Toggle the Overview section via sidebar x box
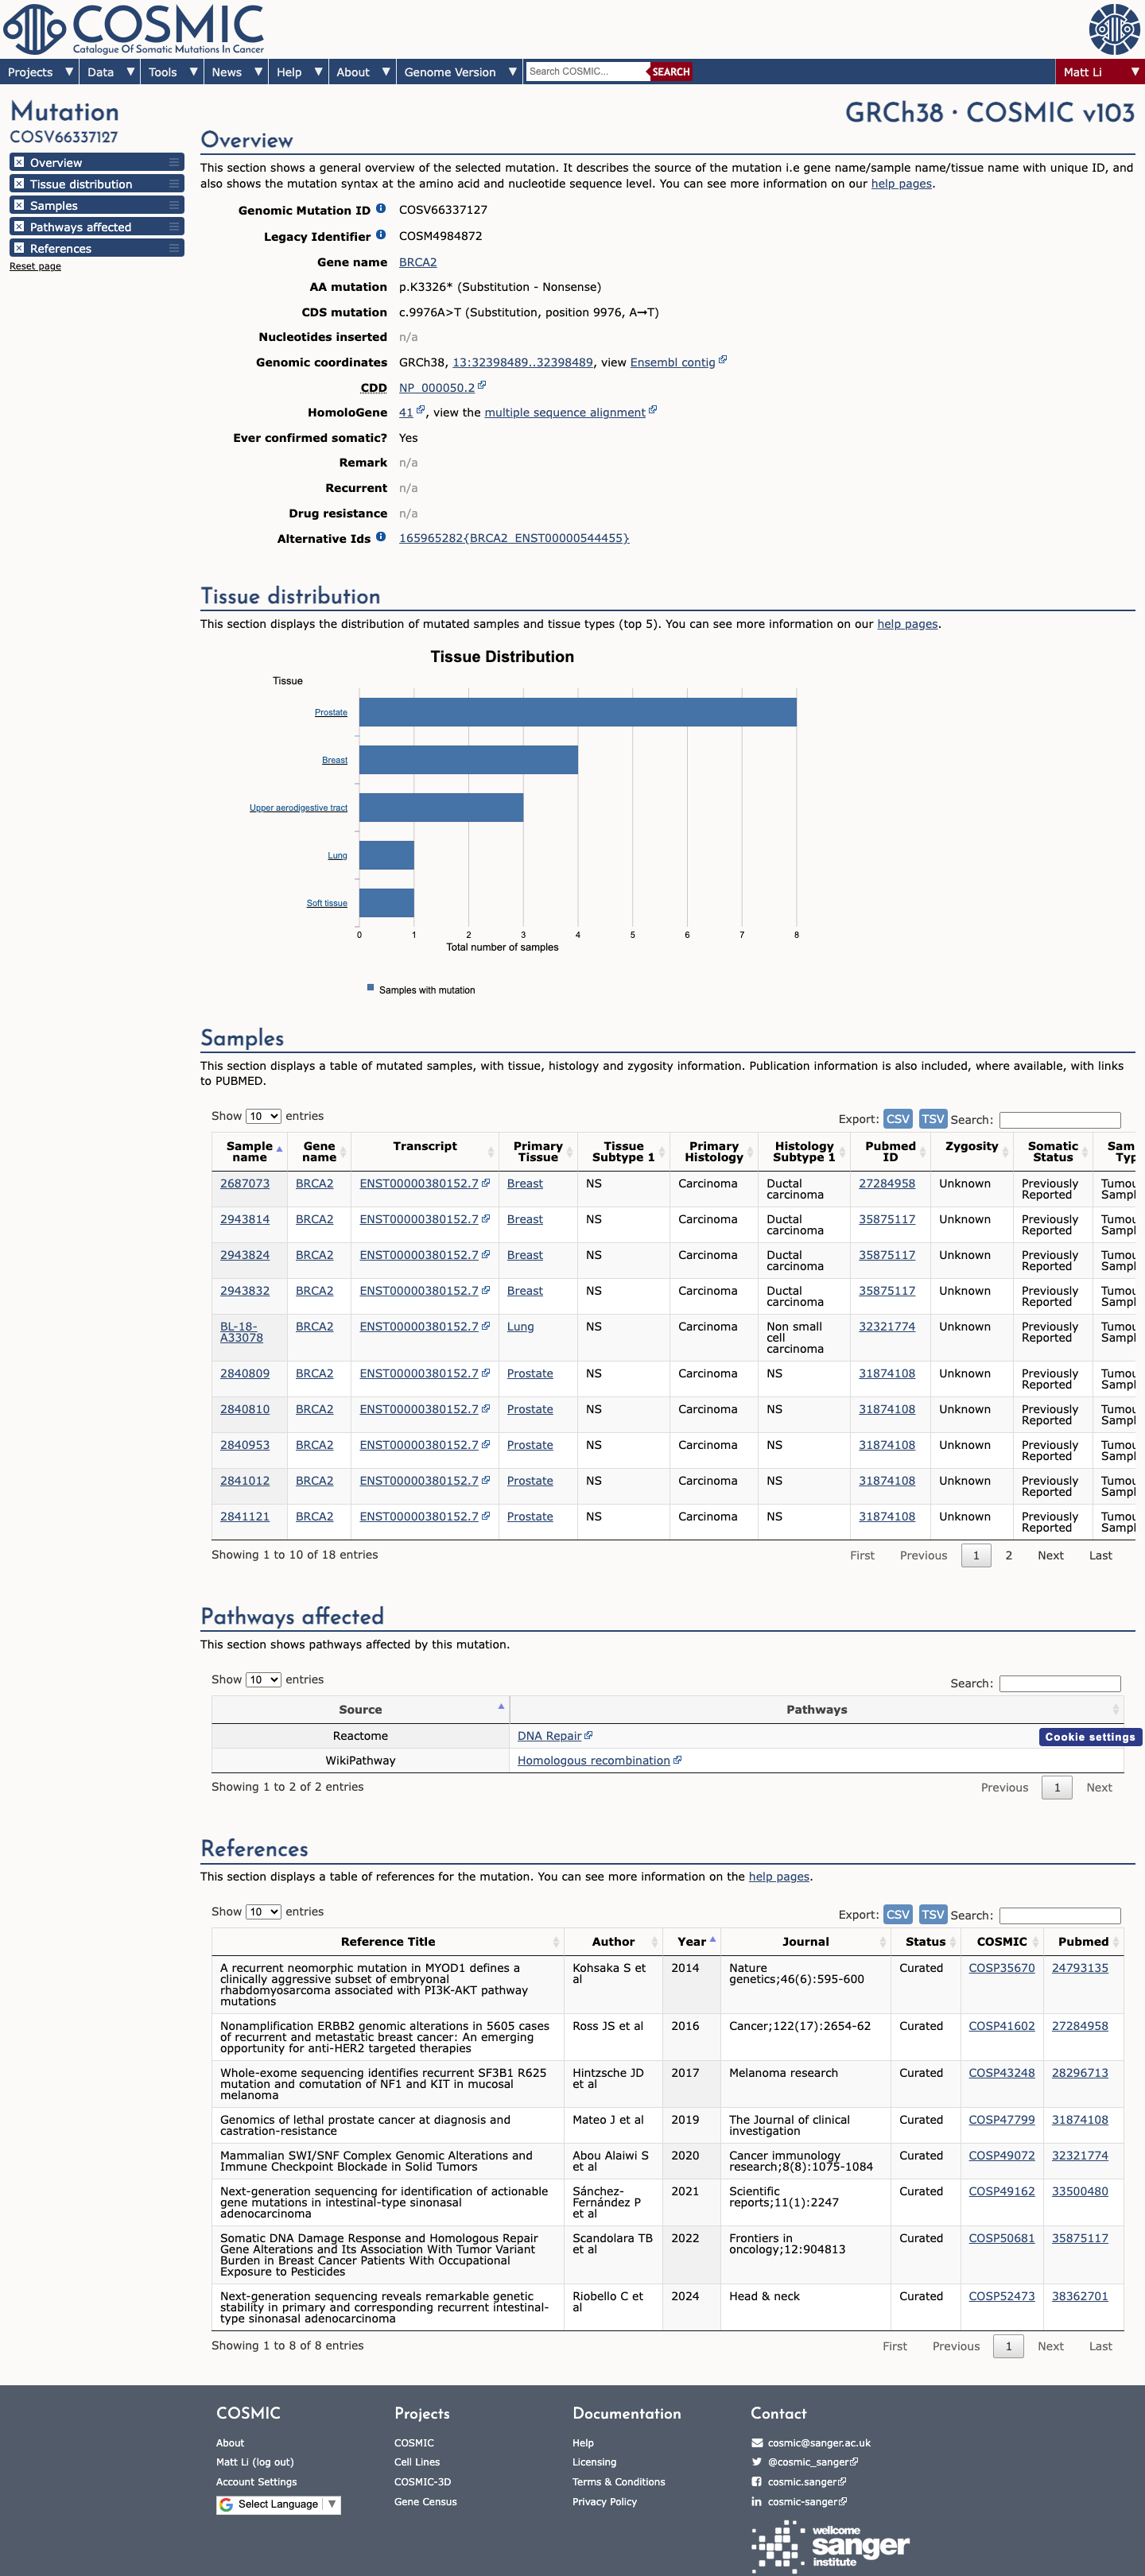The width and height of the screenshot is (1145, 2576). click(x=19, y=162)
